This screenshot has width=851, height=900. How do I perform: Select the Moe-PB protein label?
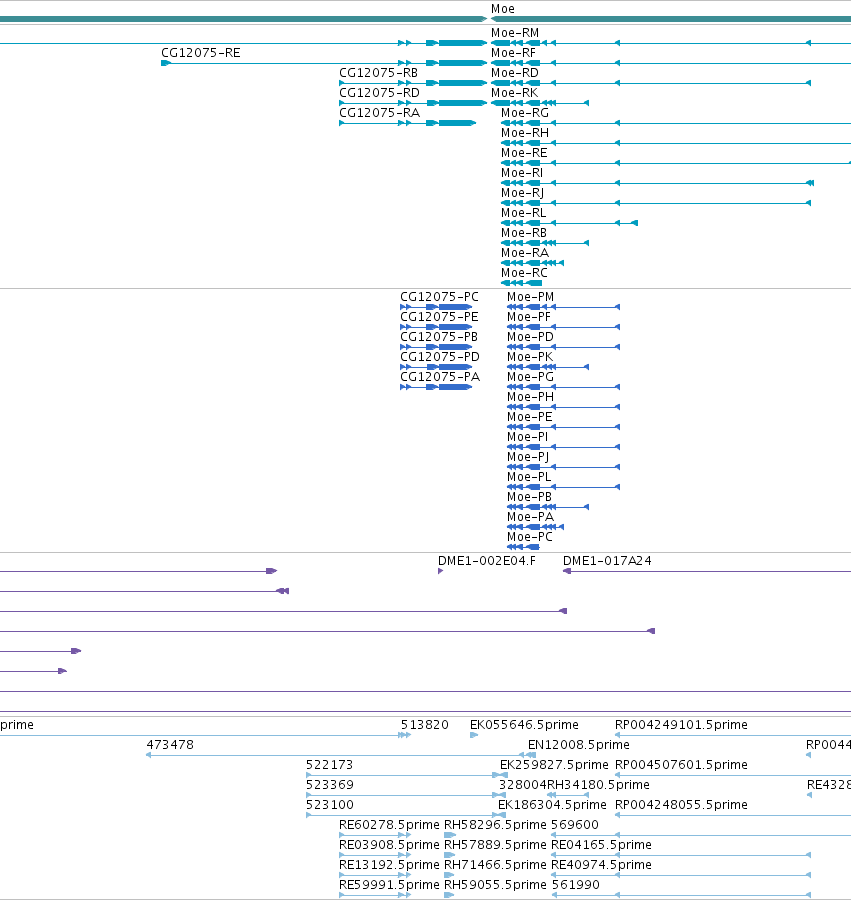click(529, 497)
